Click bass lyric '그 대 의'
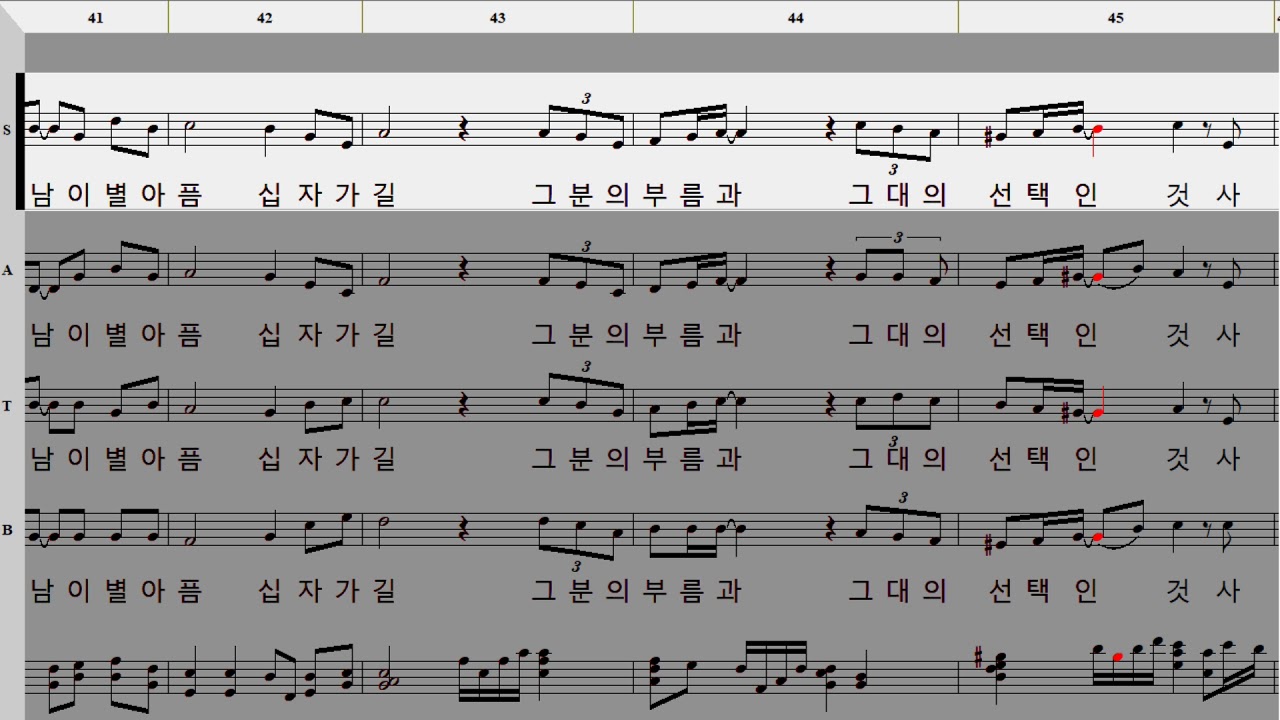Image resolution: width=1280 pixels, height=720 pixels. point(897,590)
